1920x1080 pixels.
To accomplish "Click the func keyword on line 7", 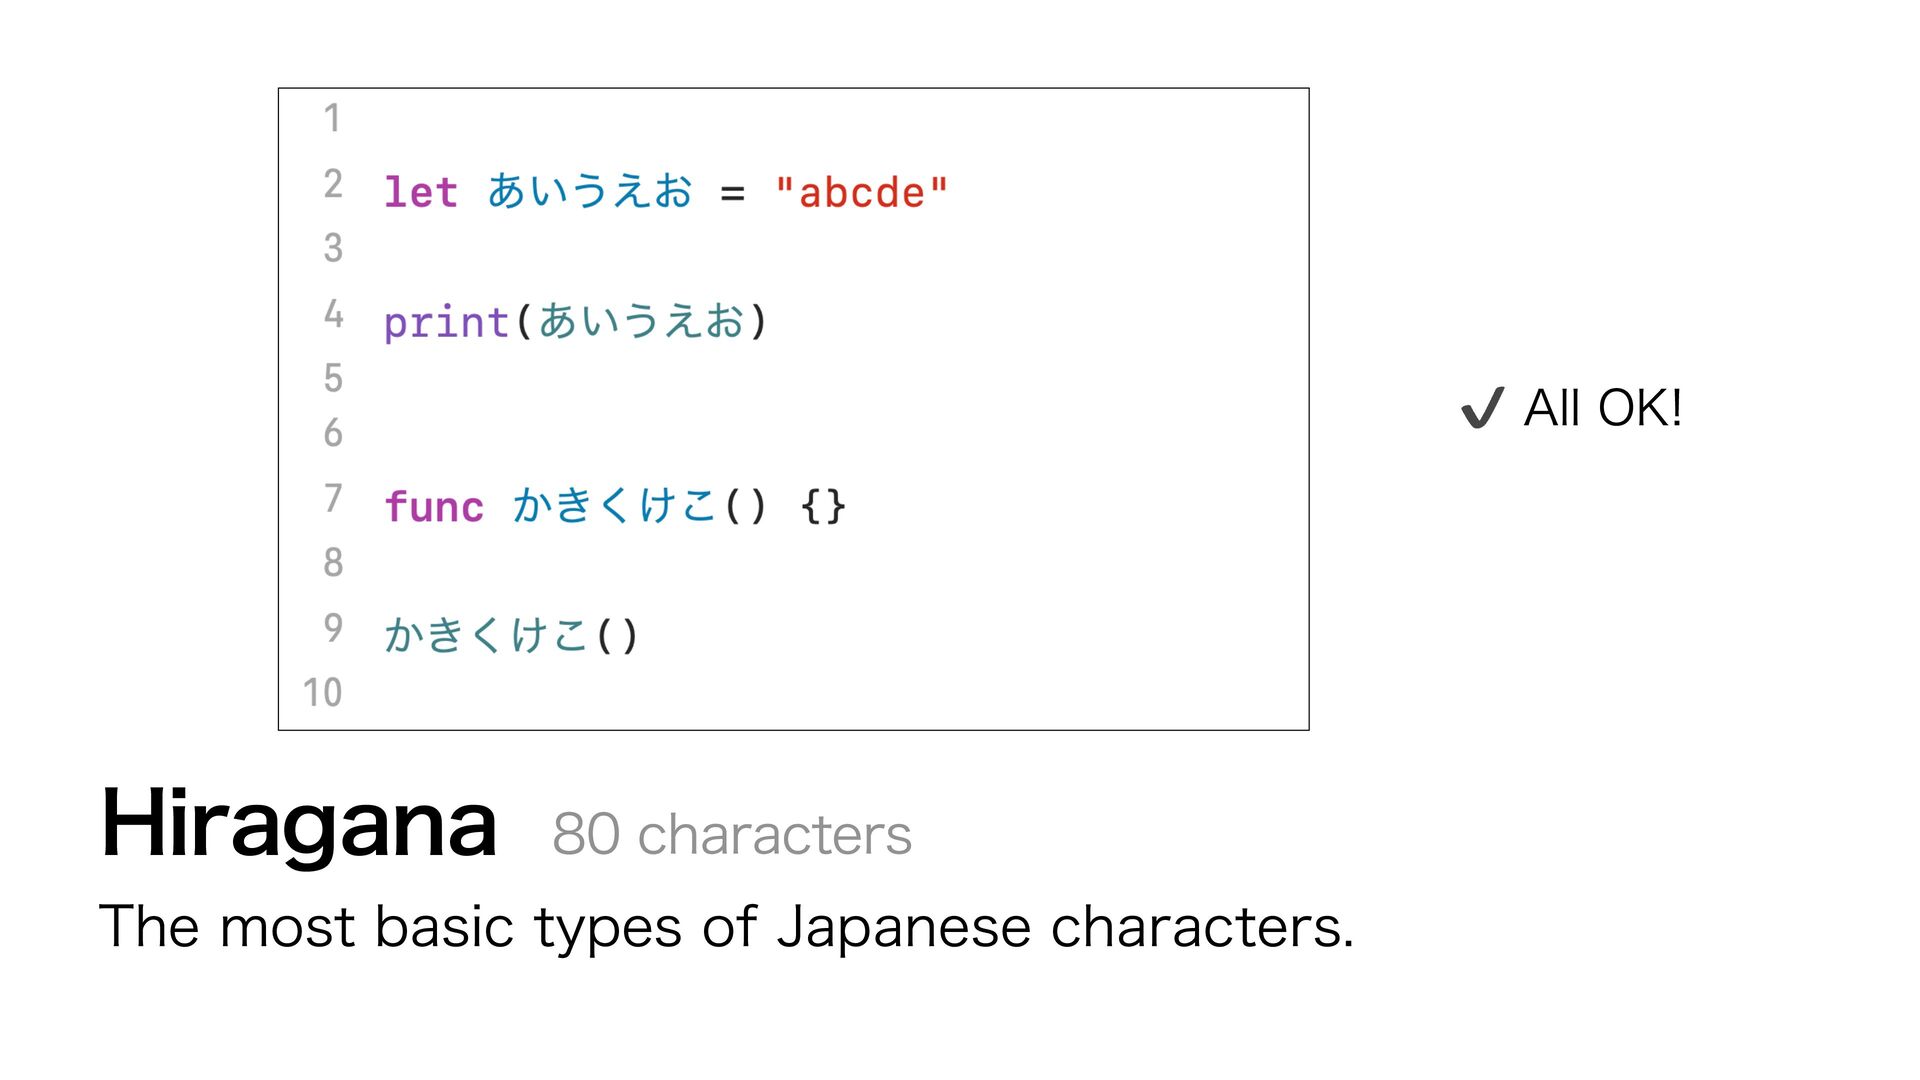I will point(434,506).
